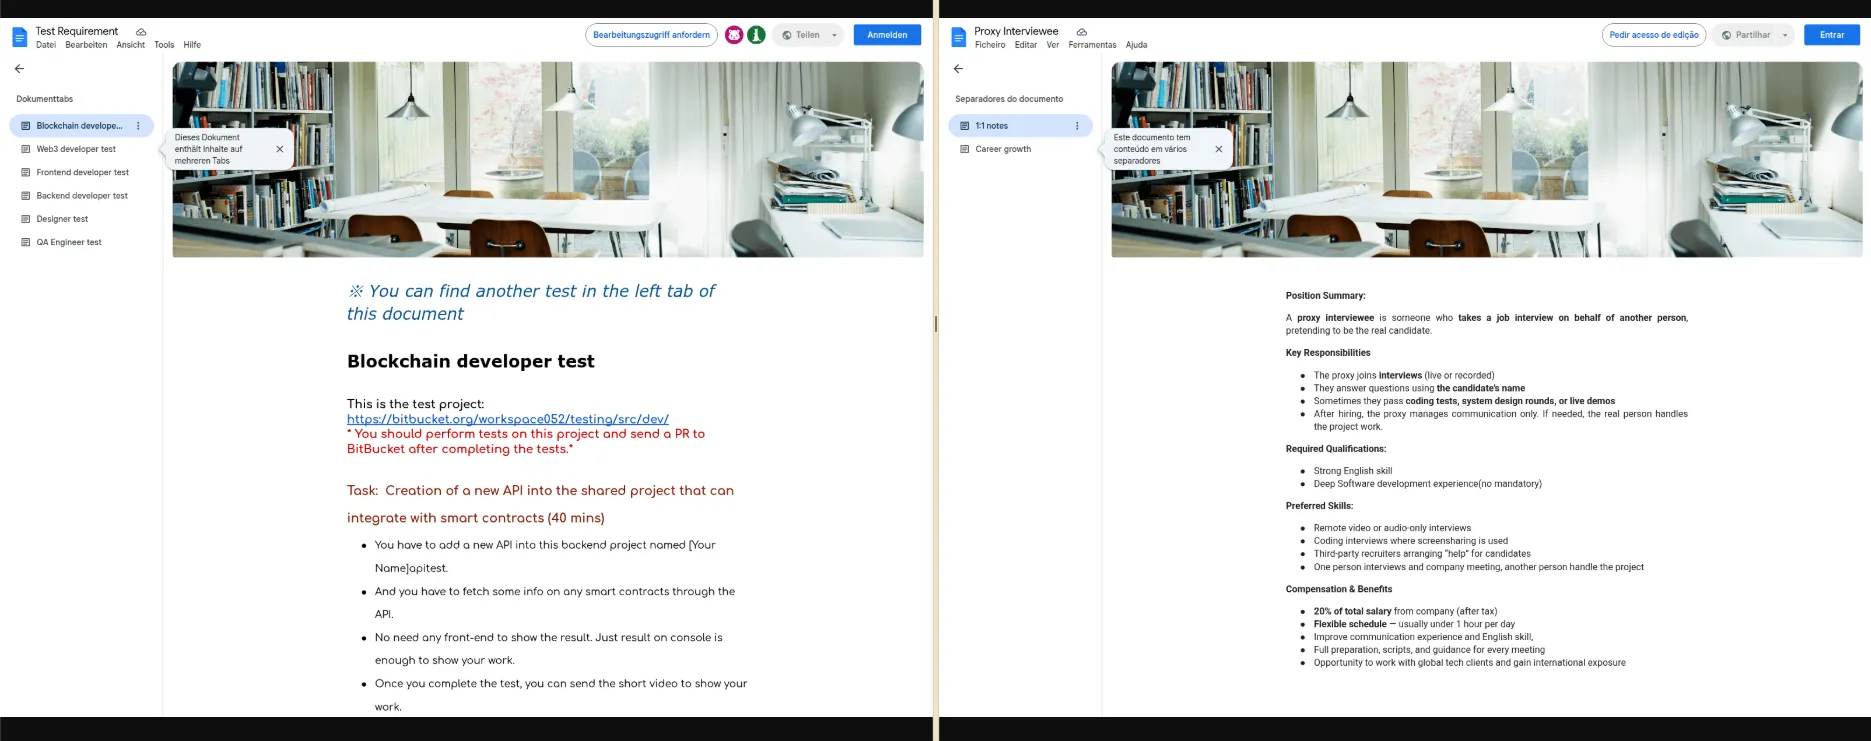Open the Ansicht menu

coord(131,45)
